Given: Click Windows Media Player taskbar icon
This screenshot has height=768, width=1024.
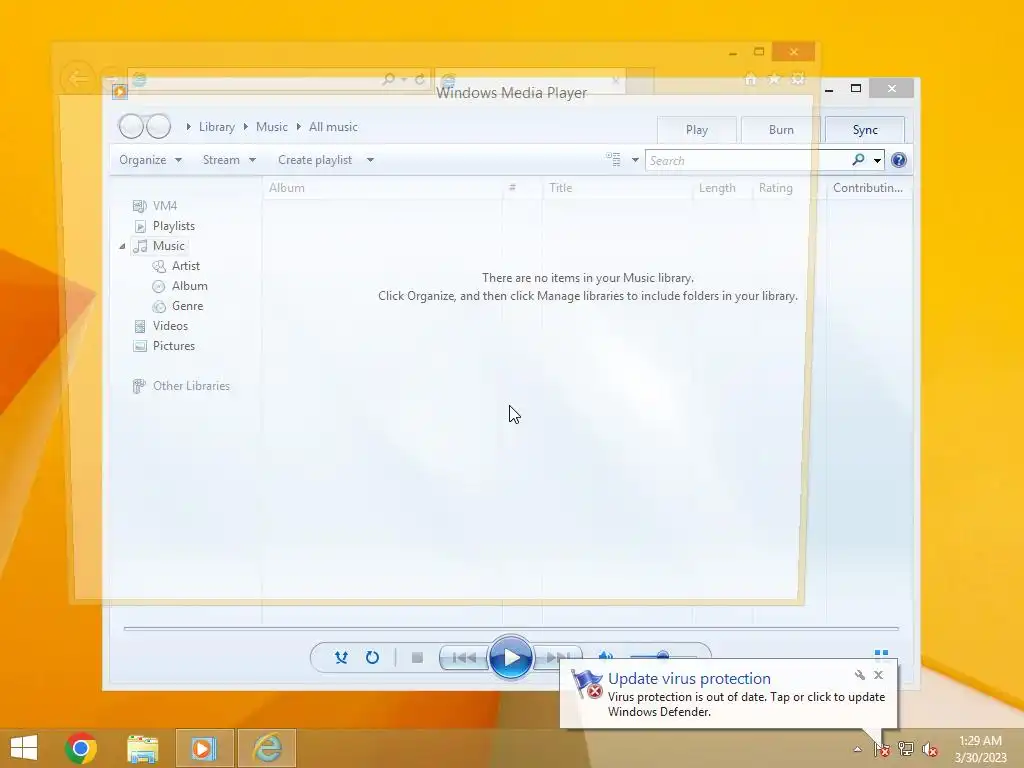Looking at the screenshot, I should [204, 748].
